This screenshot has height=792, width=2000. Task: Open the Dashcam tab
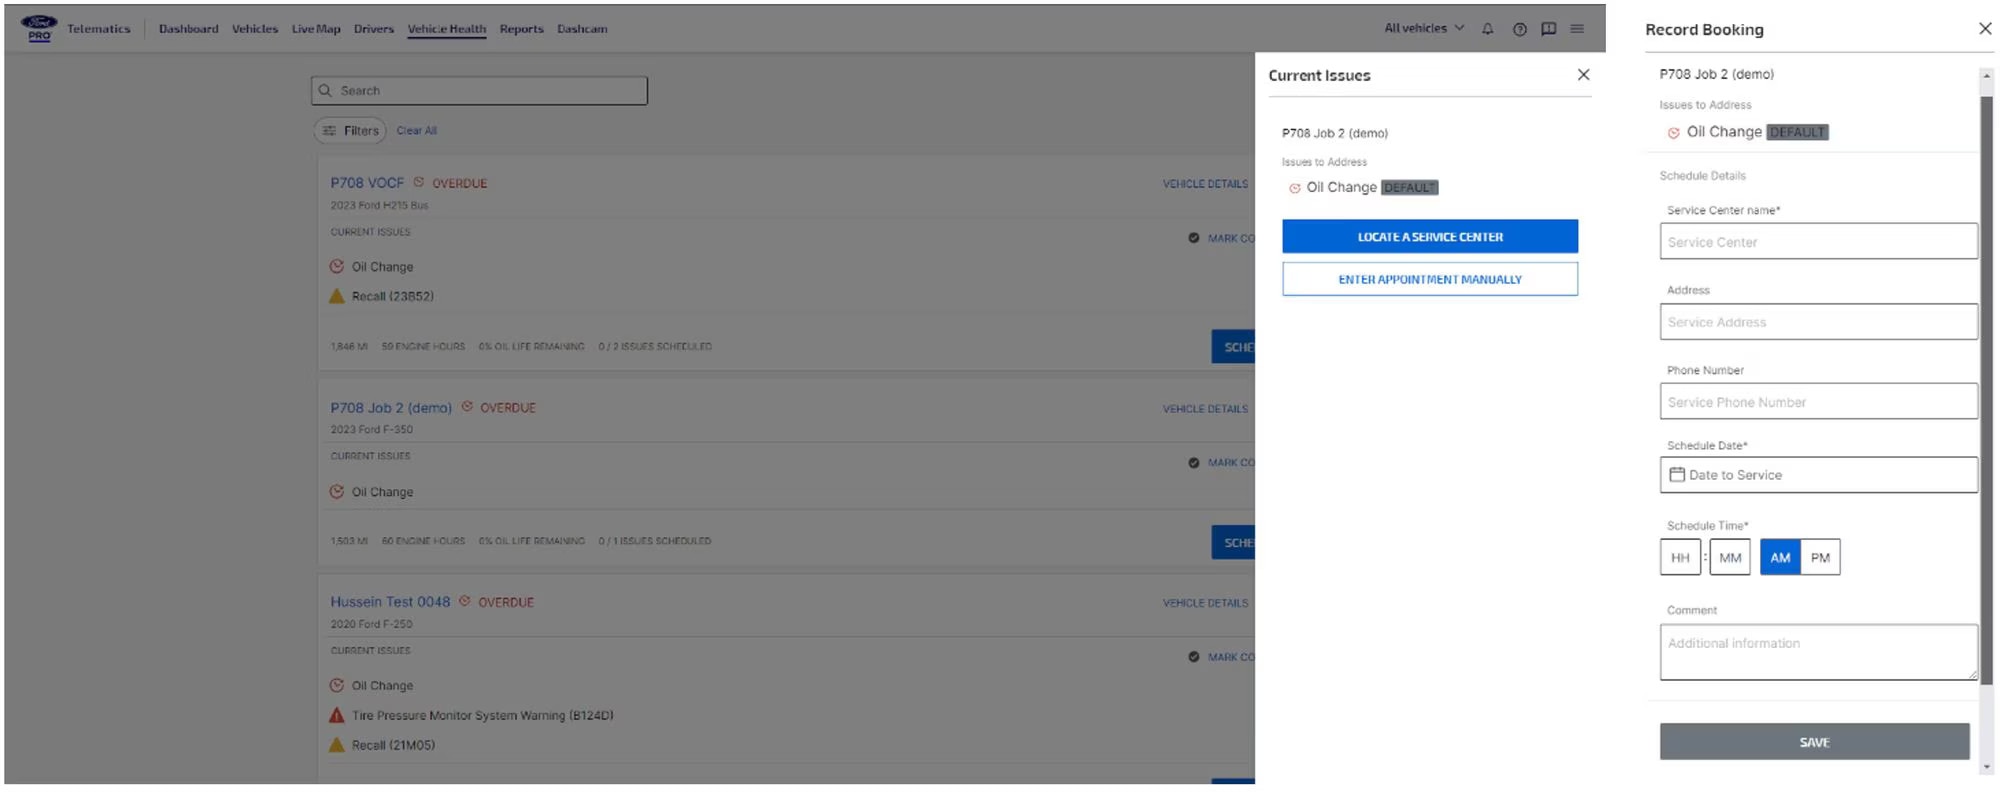(582, 29)
